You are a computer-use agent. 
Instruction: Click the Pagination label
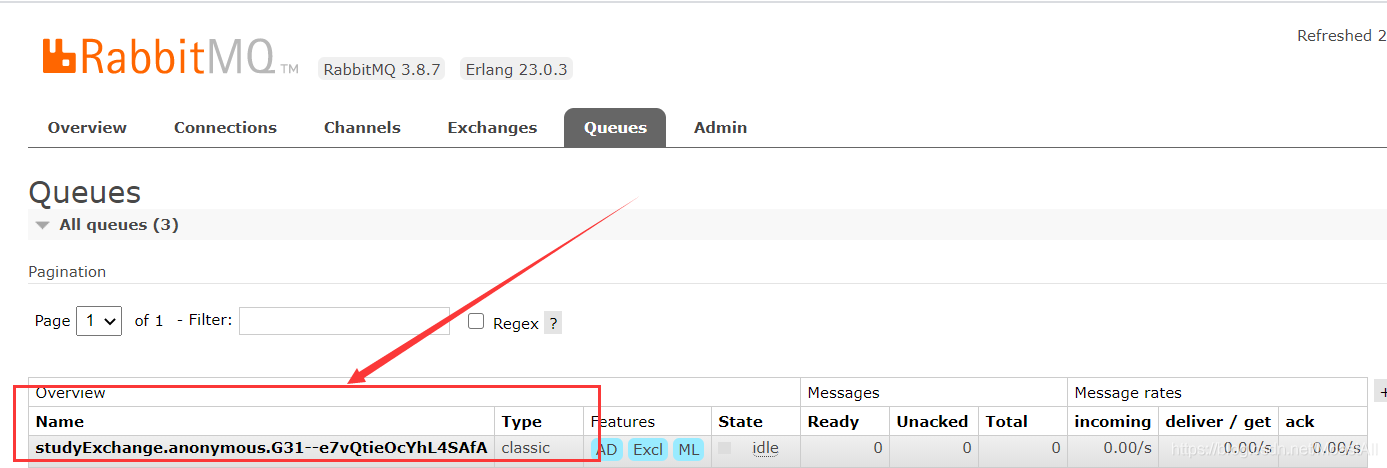[x=67, y=272]
